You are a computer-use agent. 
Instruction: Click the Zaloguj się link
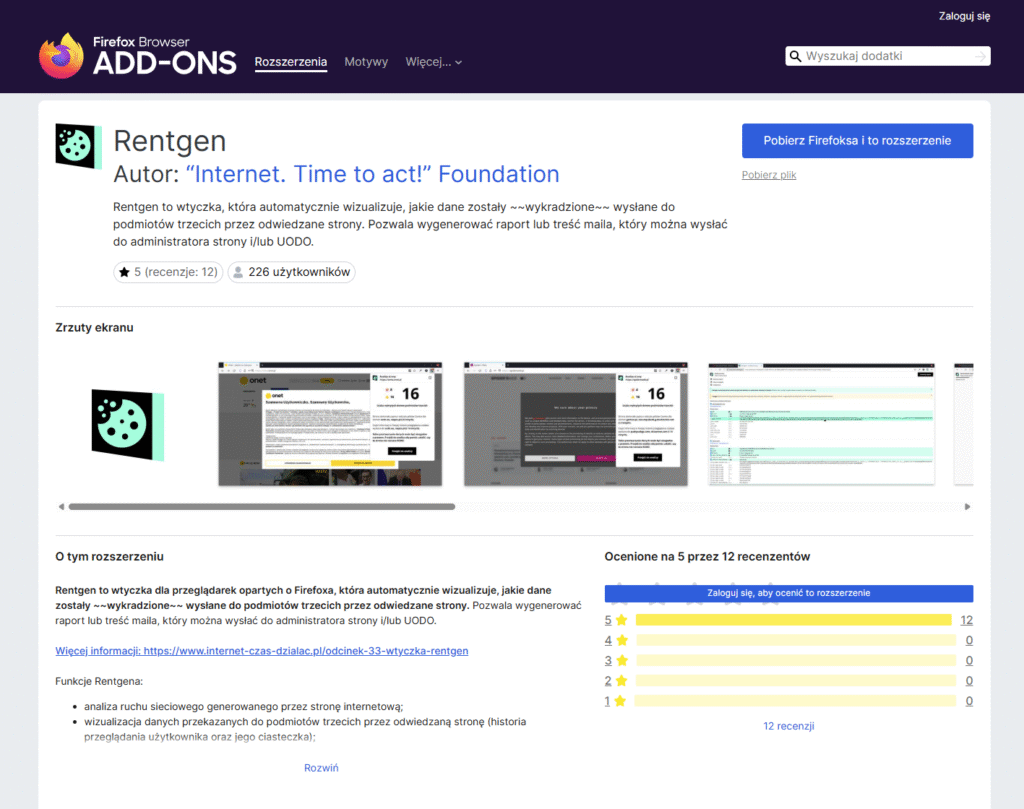pyautogui.click(x=963, y=16)
